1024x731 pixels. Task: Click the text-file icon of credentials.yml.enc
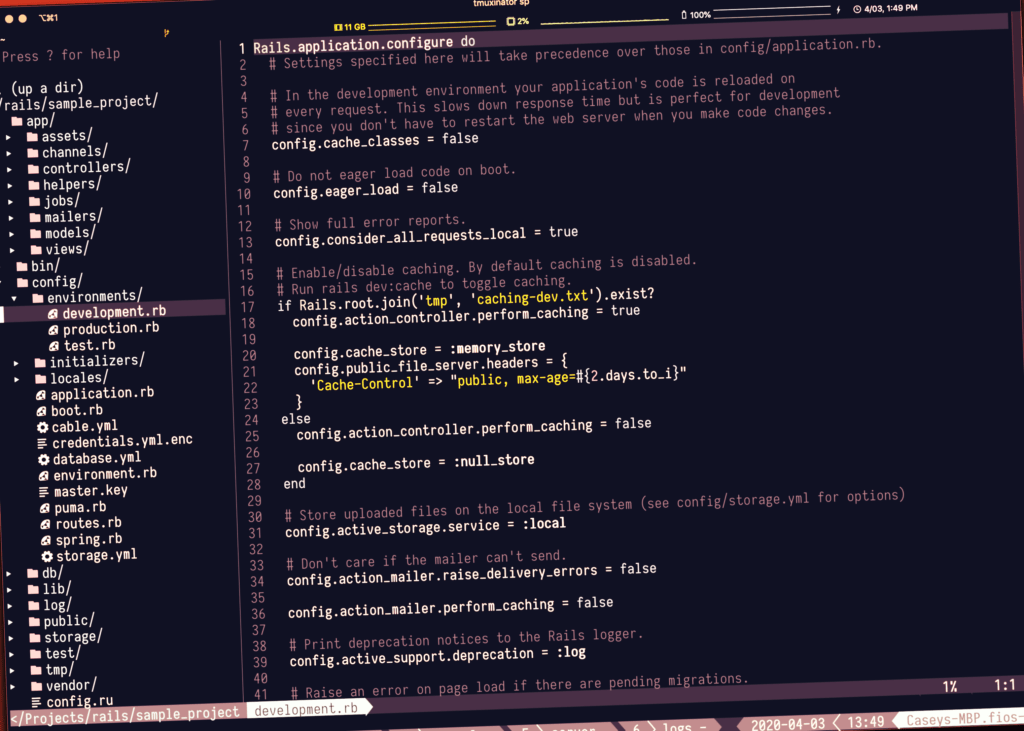point(42,443)
